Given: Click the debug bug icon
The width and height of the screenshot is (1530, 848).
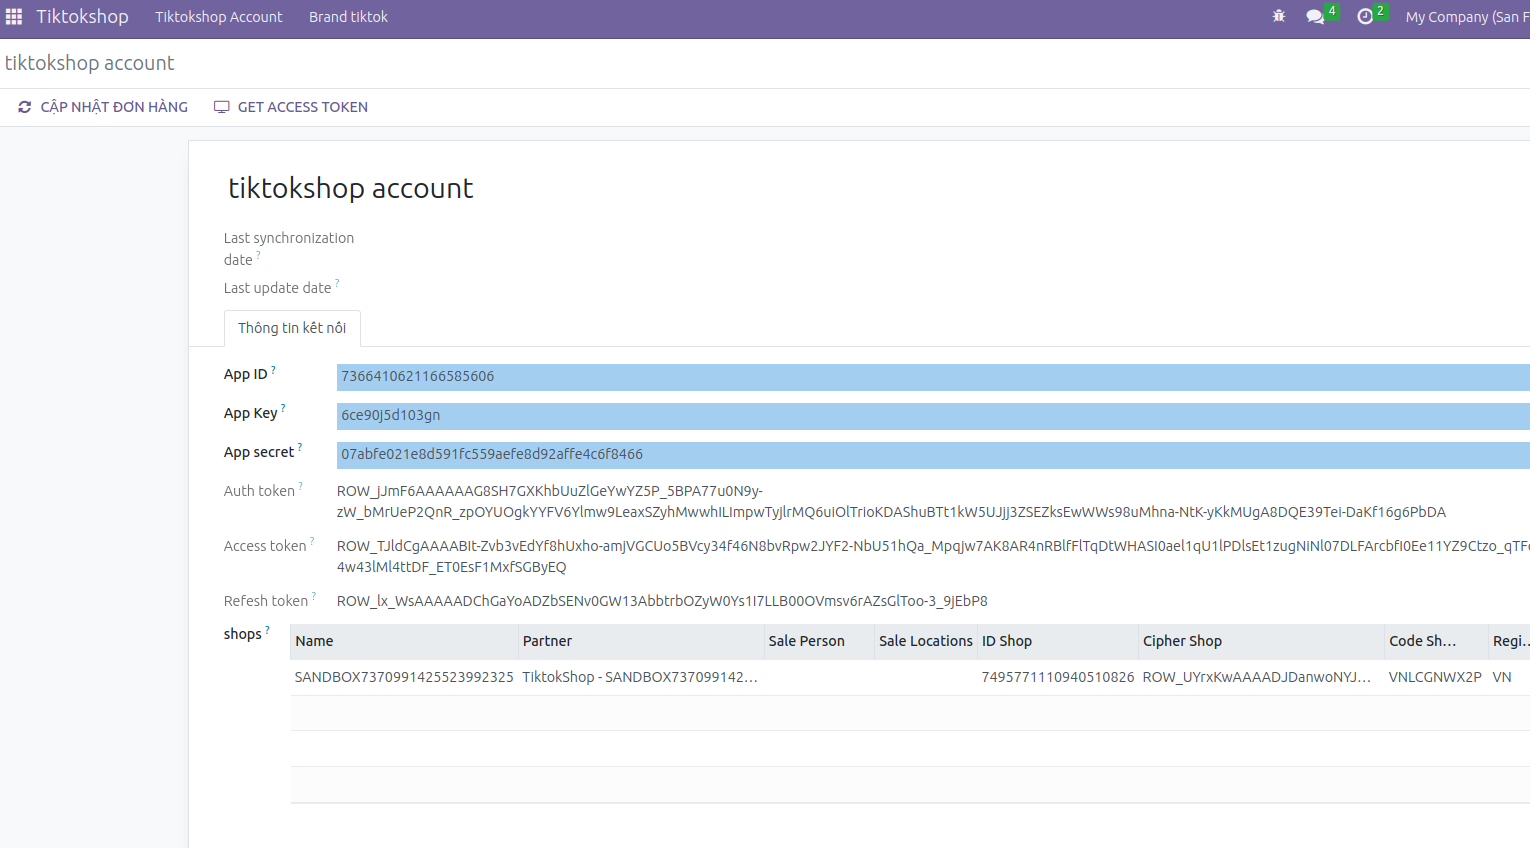Looking at the screenshot, I should coord(1278,17).
